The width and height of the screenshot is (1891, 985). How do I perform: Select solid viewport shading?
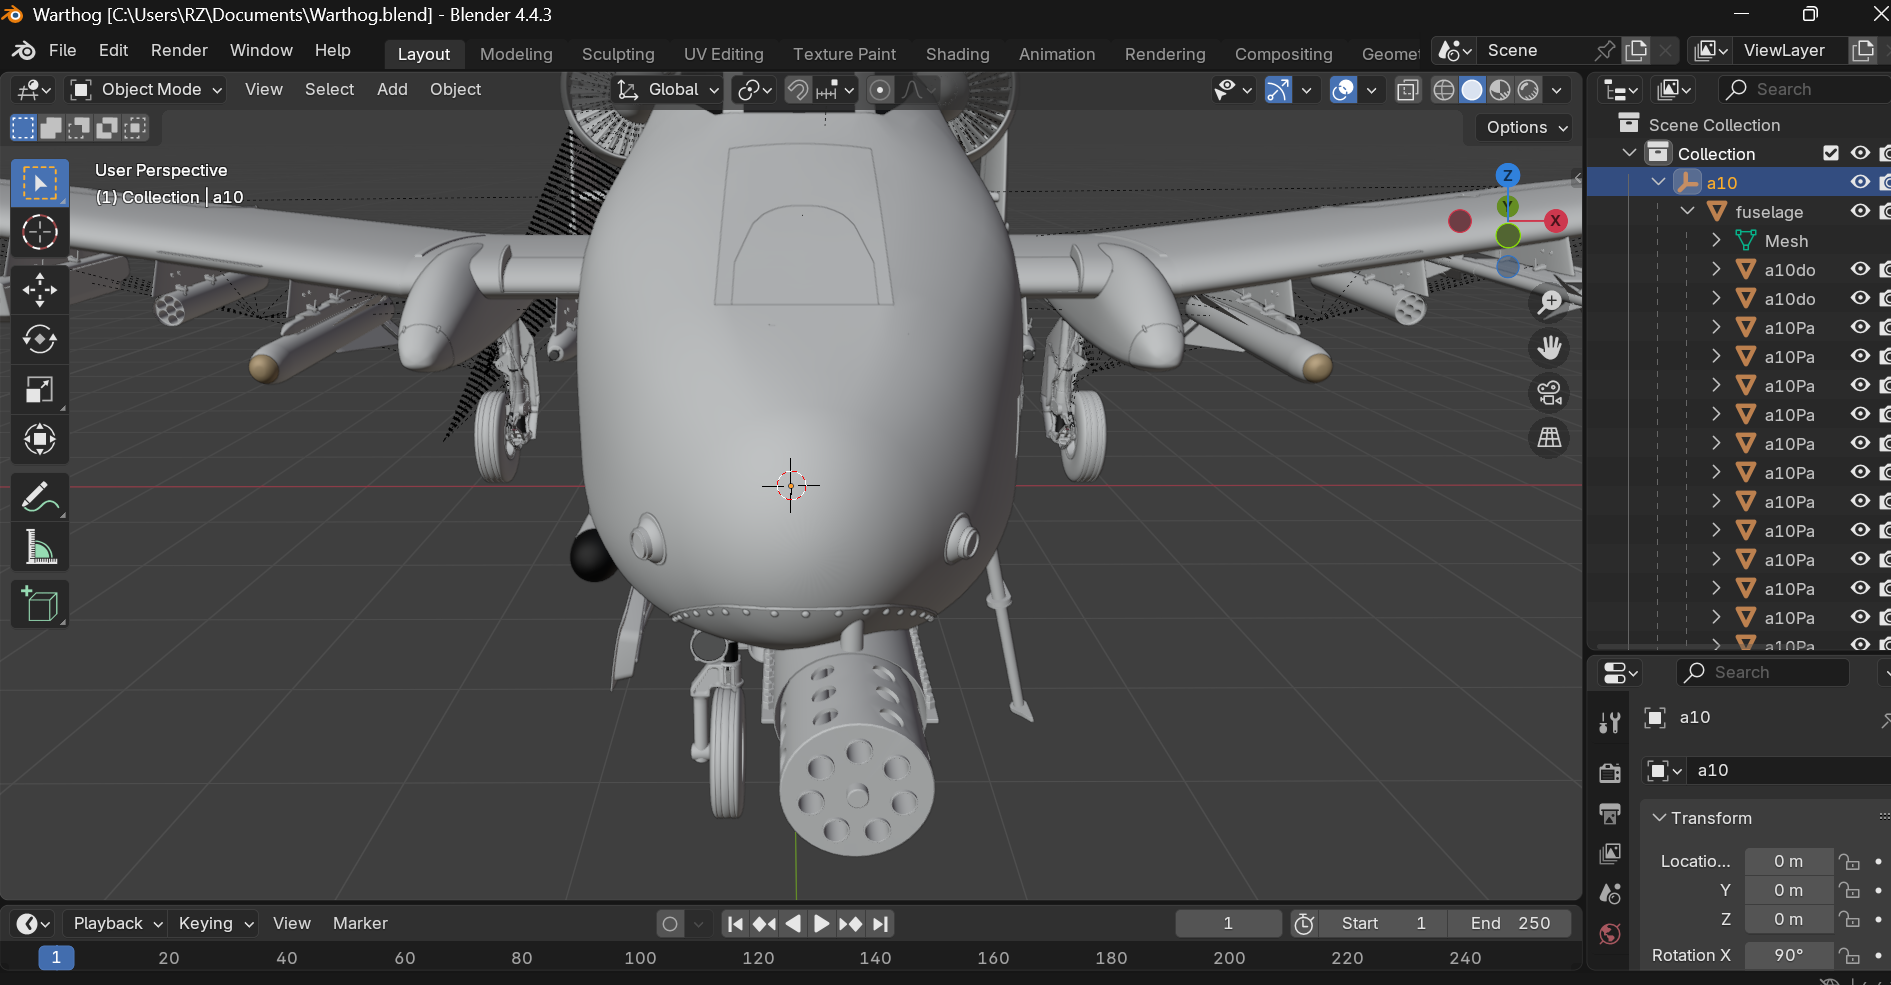click(1472, 90)
